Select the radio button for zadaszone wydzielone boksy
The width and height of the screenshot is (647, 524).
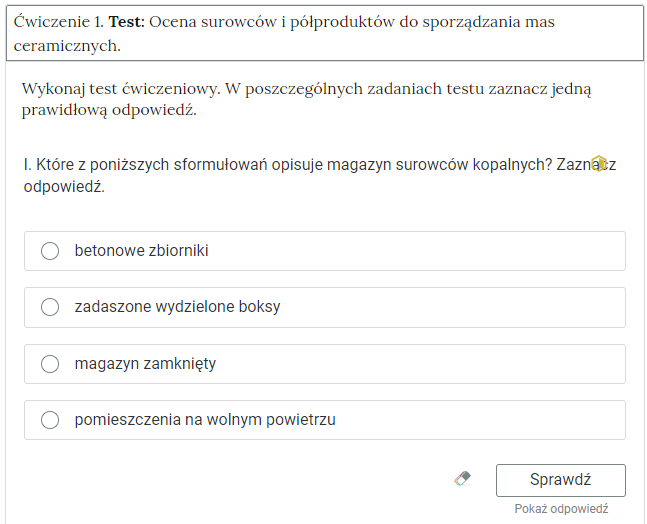(x=50, y=307)
